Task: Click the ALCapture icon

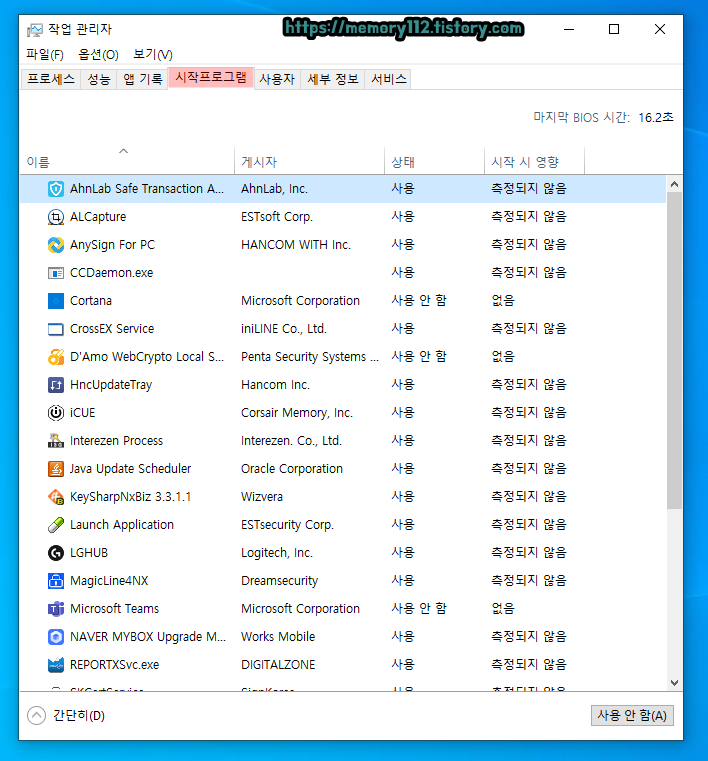Action: (x=56, y=217)
